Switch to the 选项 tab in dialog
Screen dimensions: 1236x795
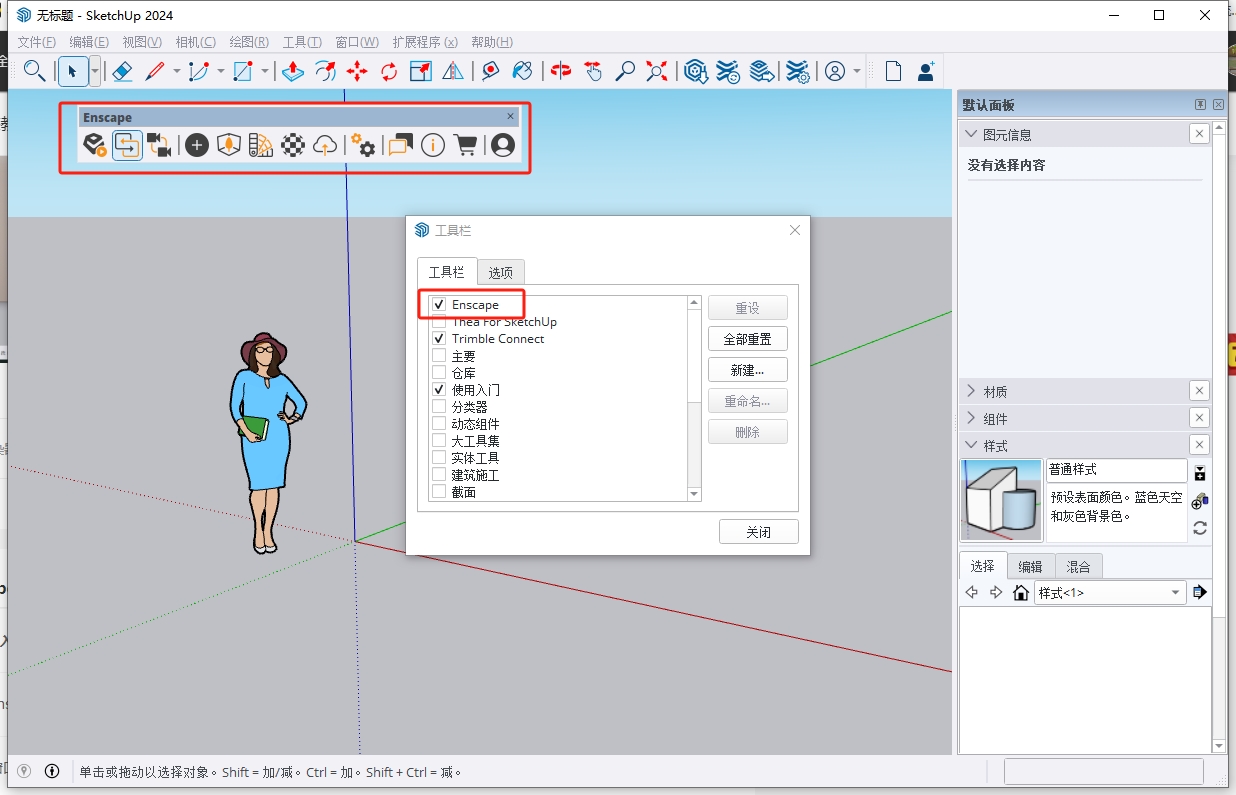click(x=501, y=272)
